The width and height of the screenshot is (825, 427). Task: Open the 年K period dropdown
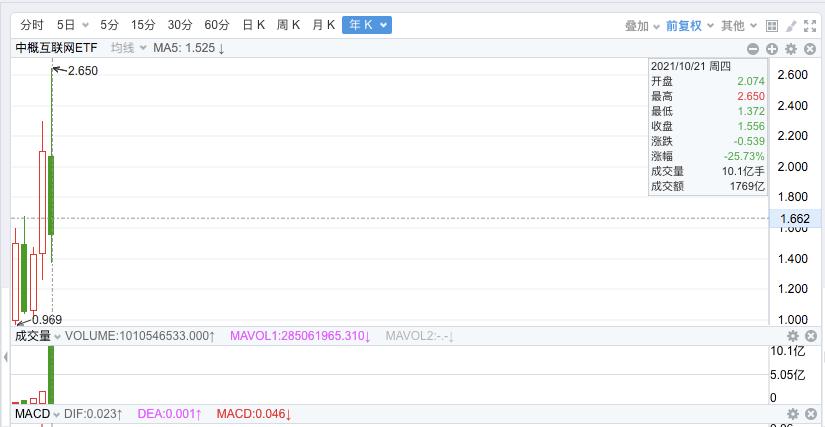367,25
